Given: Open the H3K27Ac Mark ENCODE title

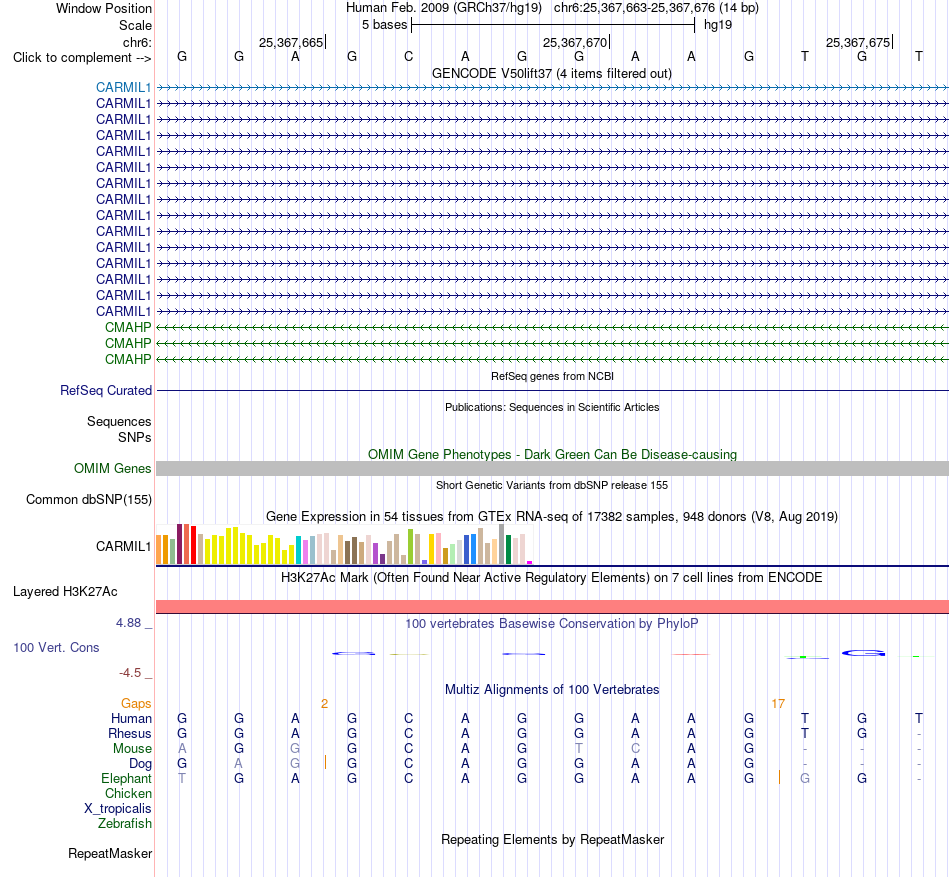Looking at the screenshot, I should click(551, 577).
